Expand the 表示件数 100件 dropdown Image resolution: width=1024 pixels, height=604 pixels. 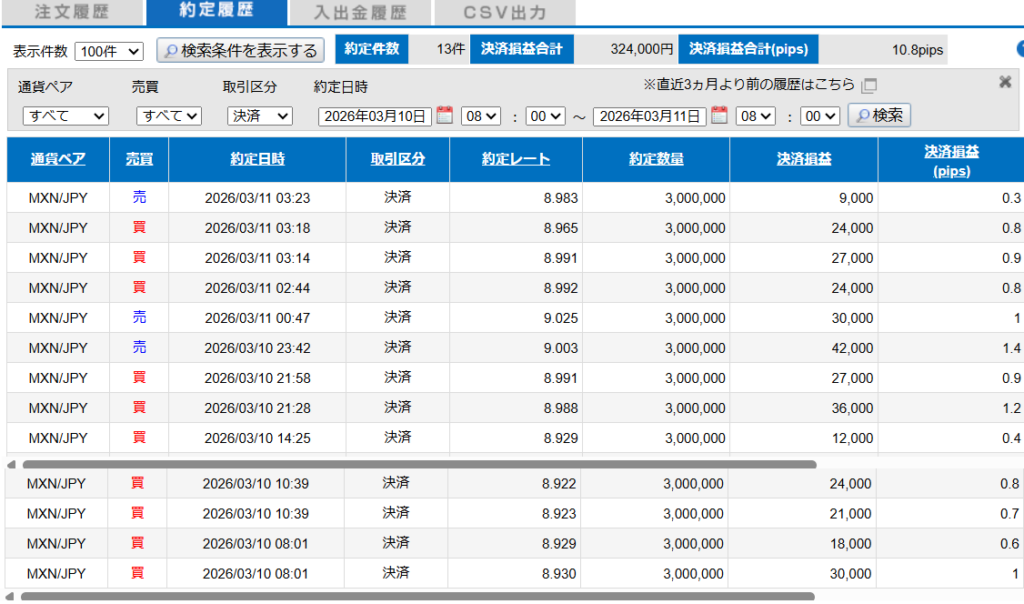(109, 51)
